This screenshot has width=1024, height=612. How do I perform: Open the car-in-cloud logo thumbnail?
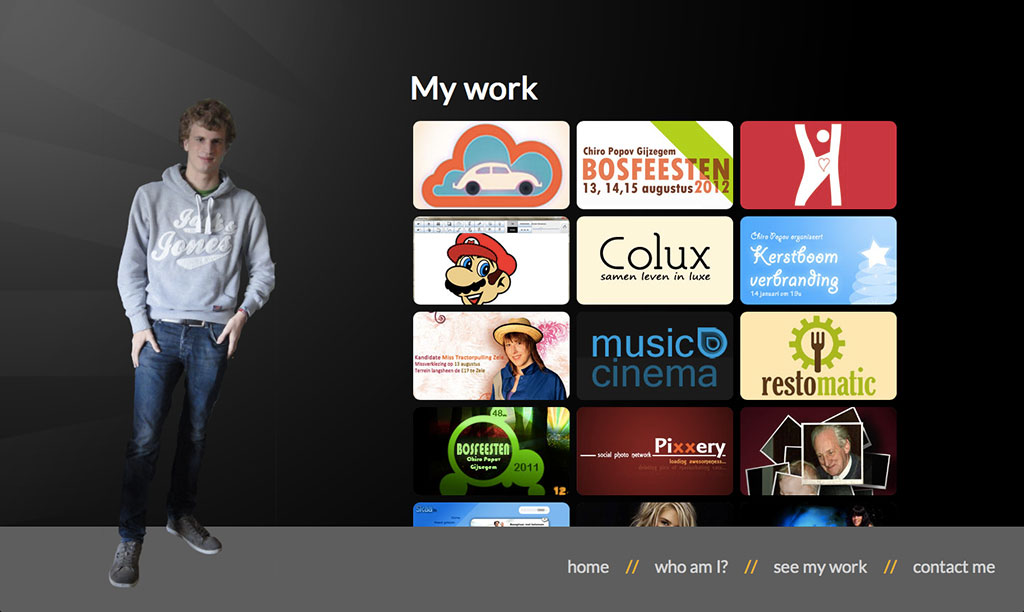pos(491,165)
